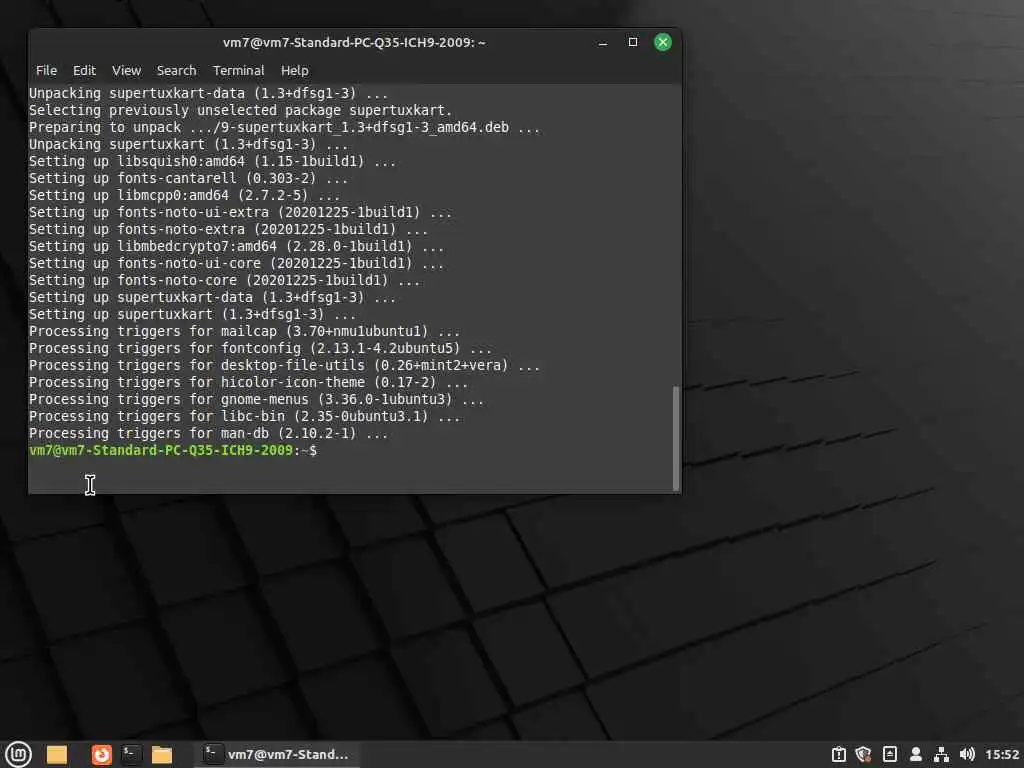Click line "Processing triggers for desktop-file-utils"
This screenshot has width=1024, height=768.
[x=285, y=366]
